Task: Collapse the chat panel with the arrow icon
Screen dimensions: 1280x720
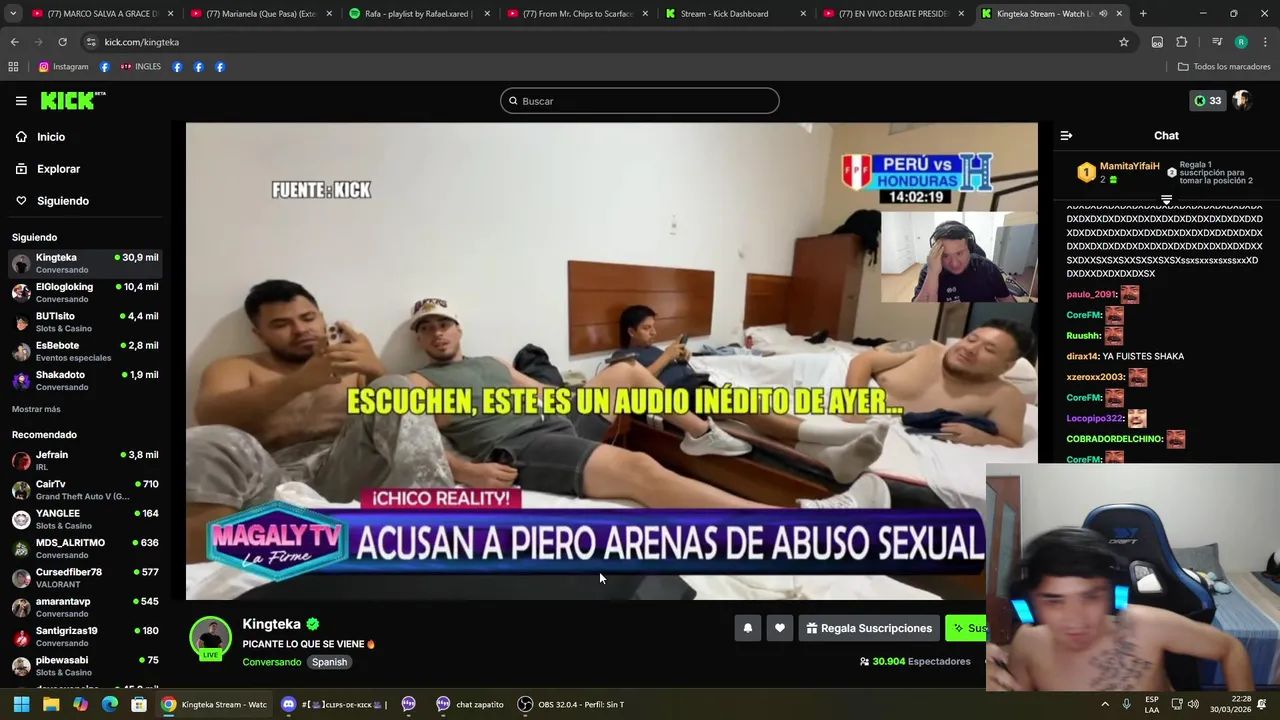Action: tap(1066, 135)
